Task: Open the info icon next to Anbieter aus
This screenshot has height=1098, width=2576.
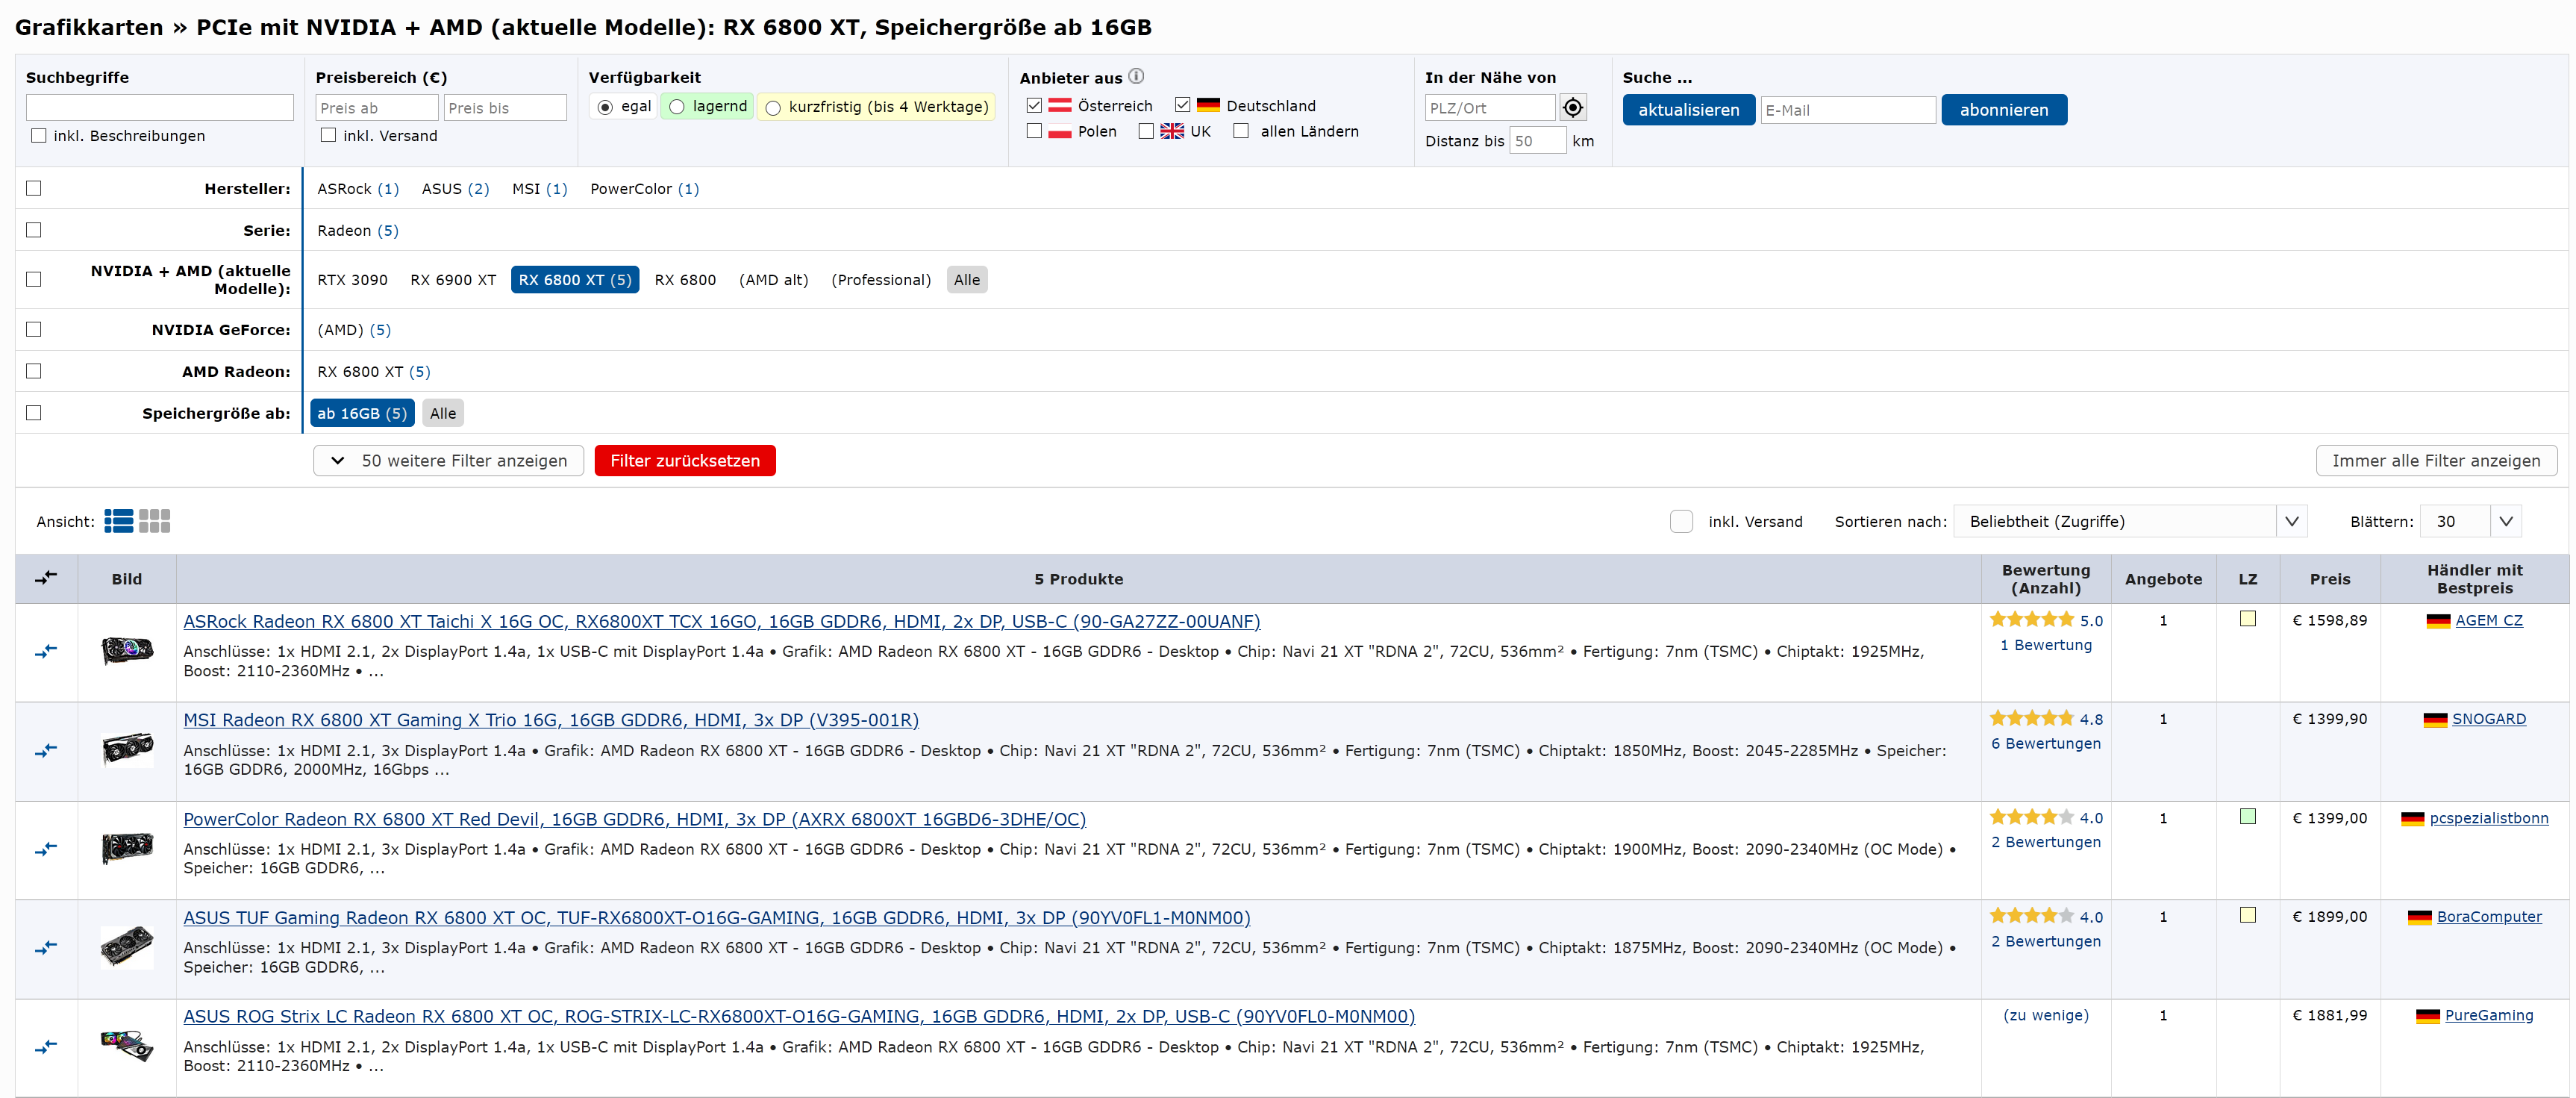Action: click(1136, 77)
